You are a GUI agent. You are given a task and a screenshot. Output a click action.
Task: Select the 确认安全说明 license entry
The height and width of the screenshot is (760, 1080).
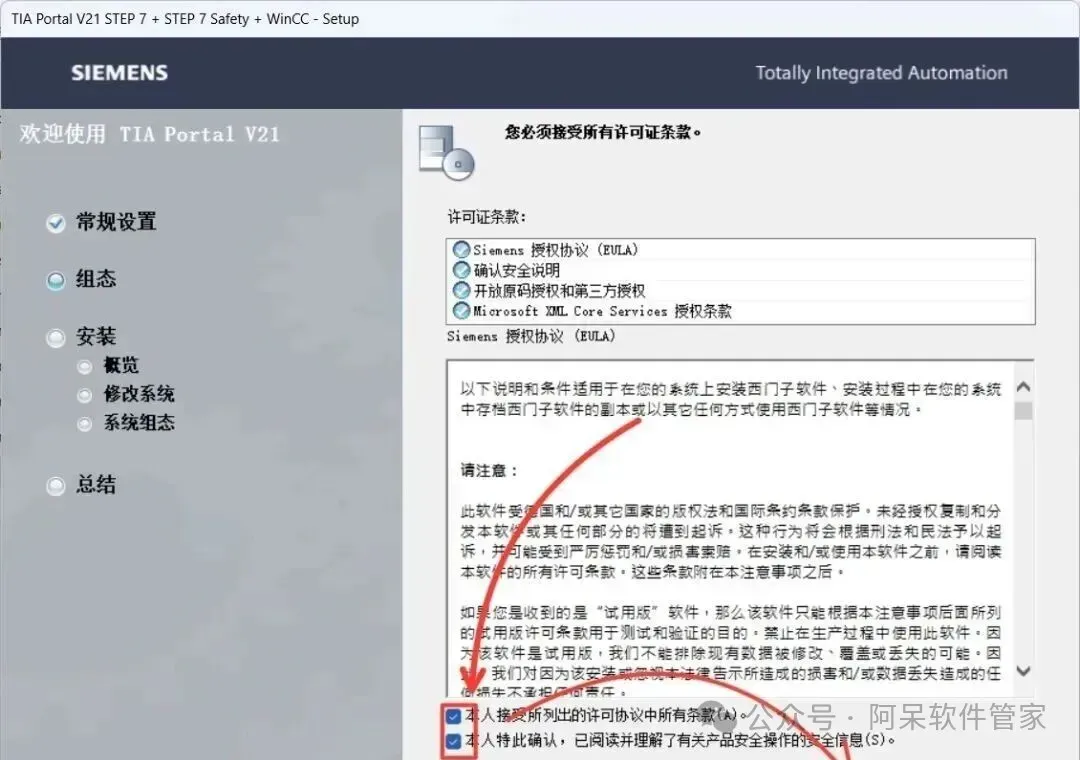click(x=740, y=270)
